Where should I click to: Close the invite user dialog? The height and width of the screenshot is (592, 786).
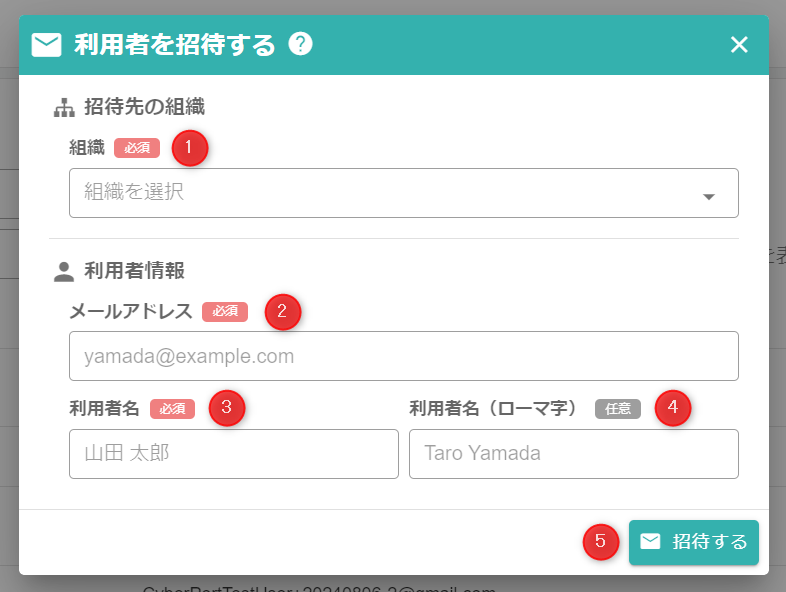[739, 44]
